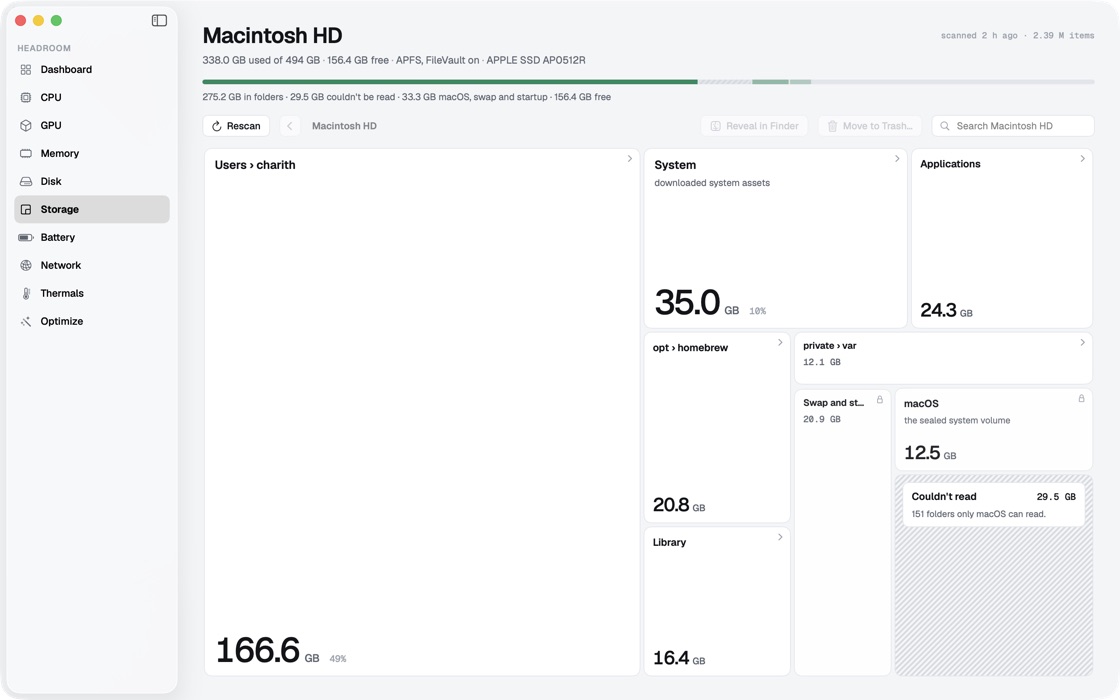Click the lock icon on Swap tile

pyautogui.click(x=880, y=400)
